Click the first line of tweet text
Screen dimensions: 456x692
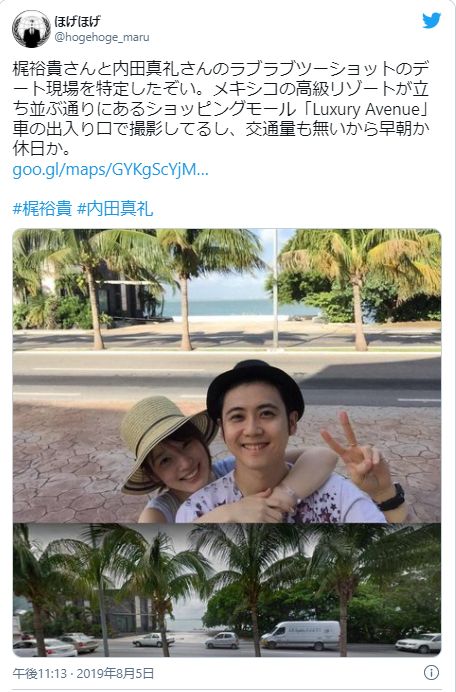(x=221, y=69)
